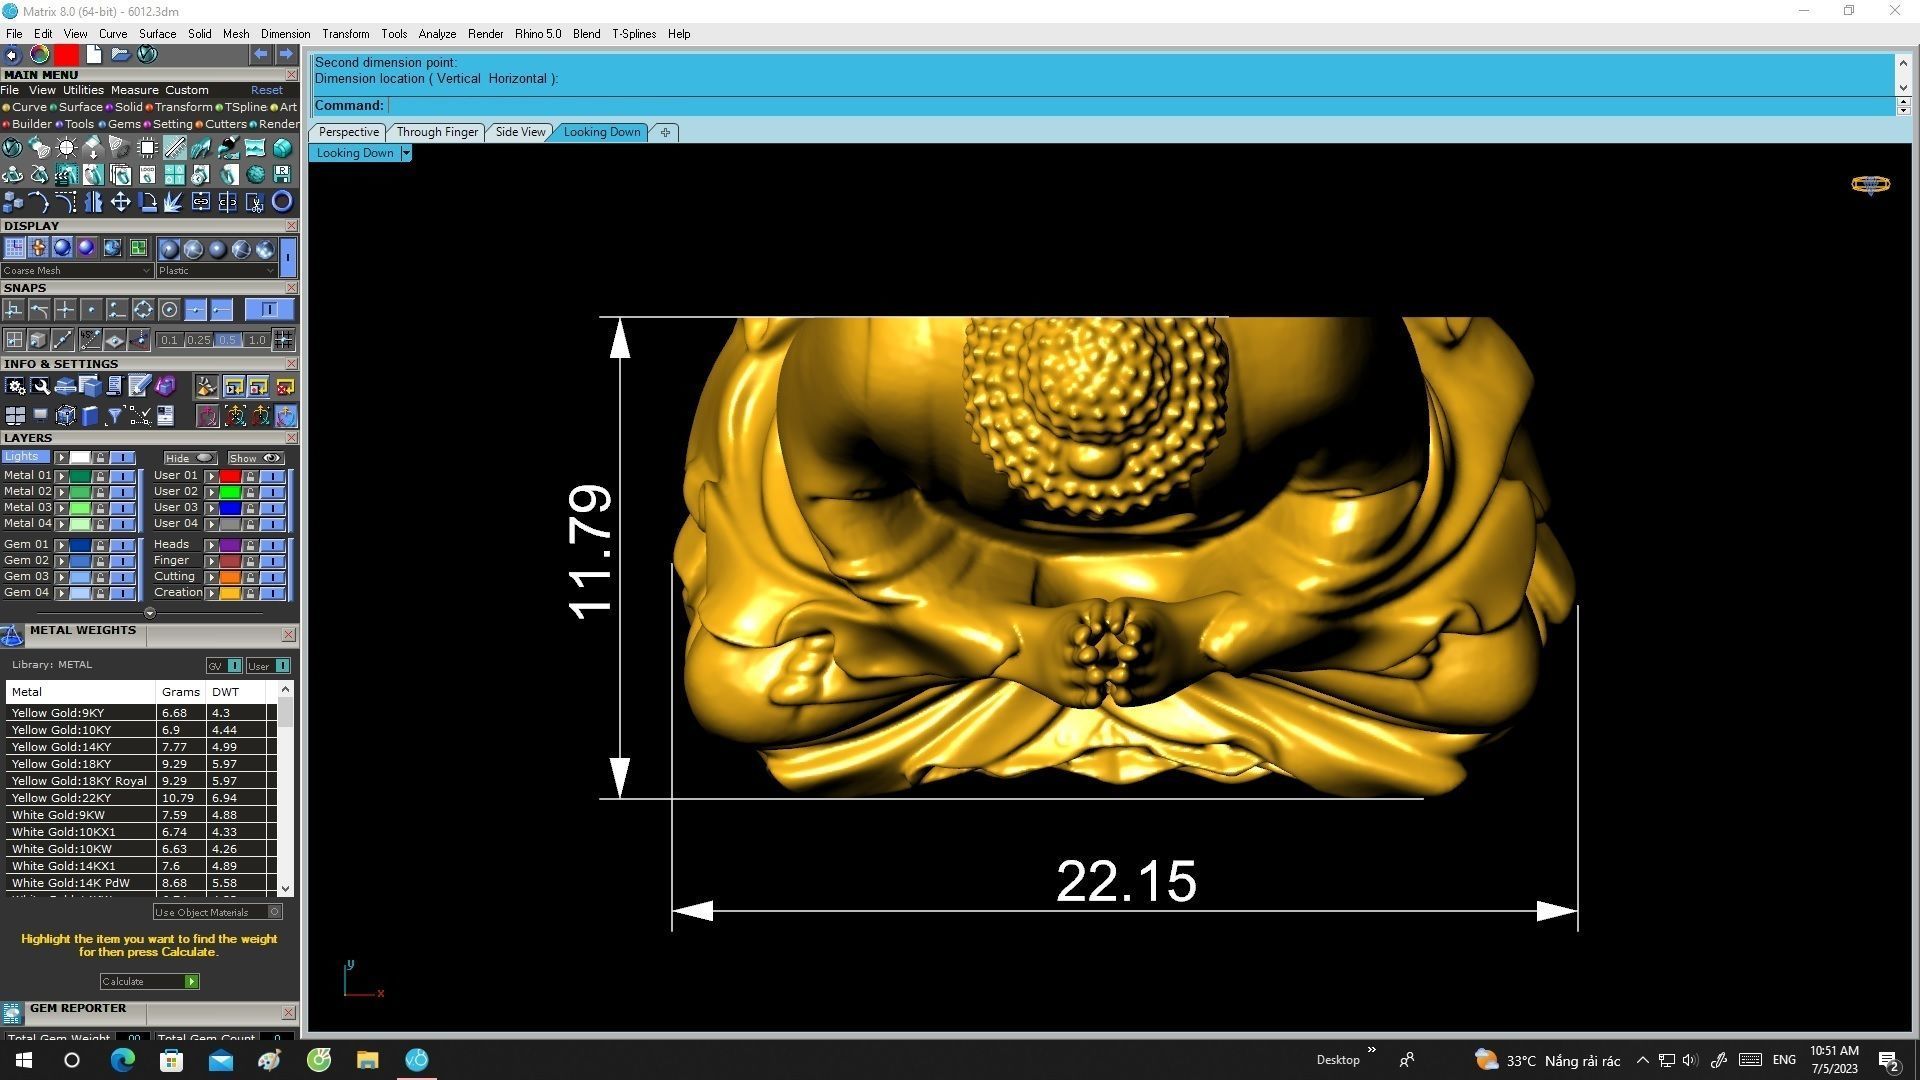
Task: Select the move arrows tool icon
Action: point(120,202)
